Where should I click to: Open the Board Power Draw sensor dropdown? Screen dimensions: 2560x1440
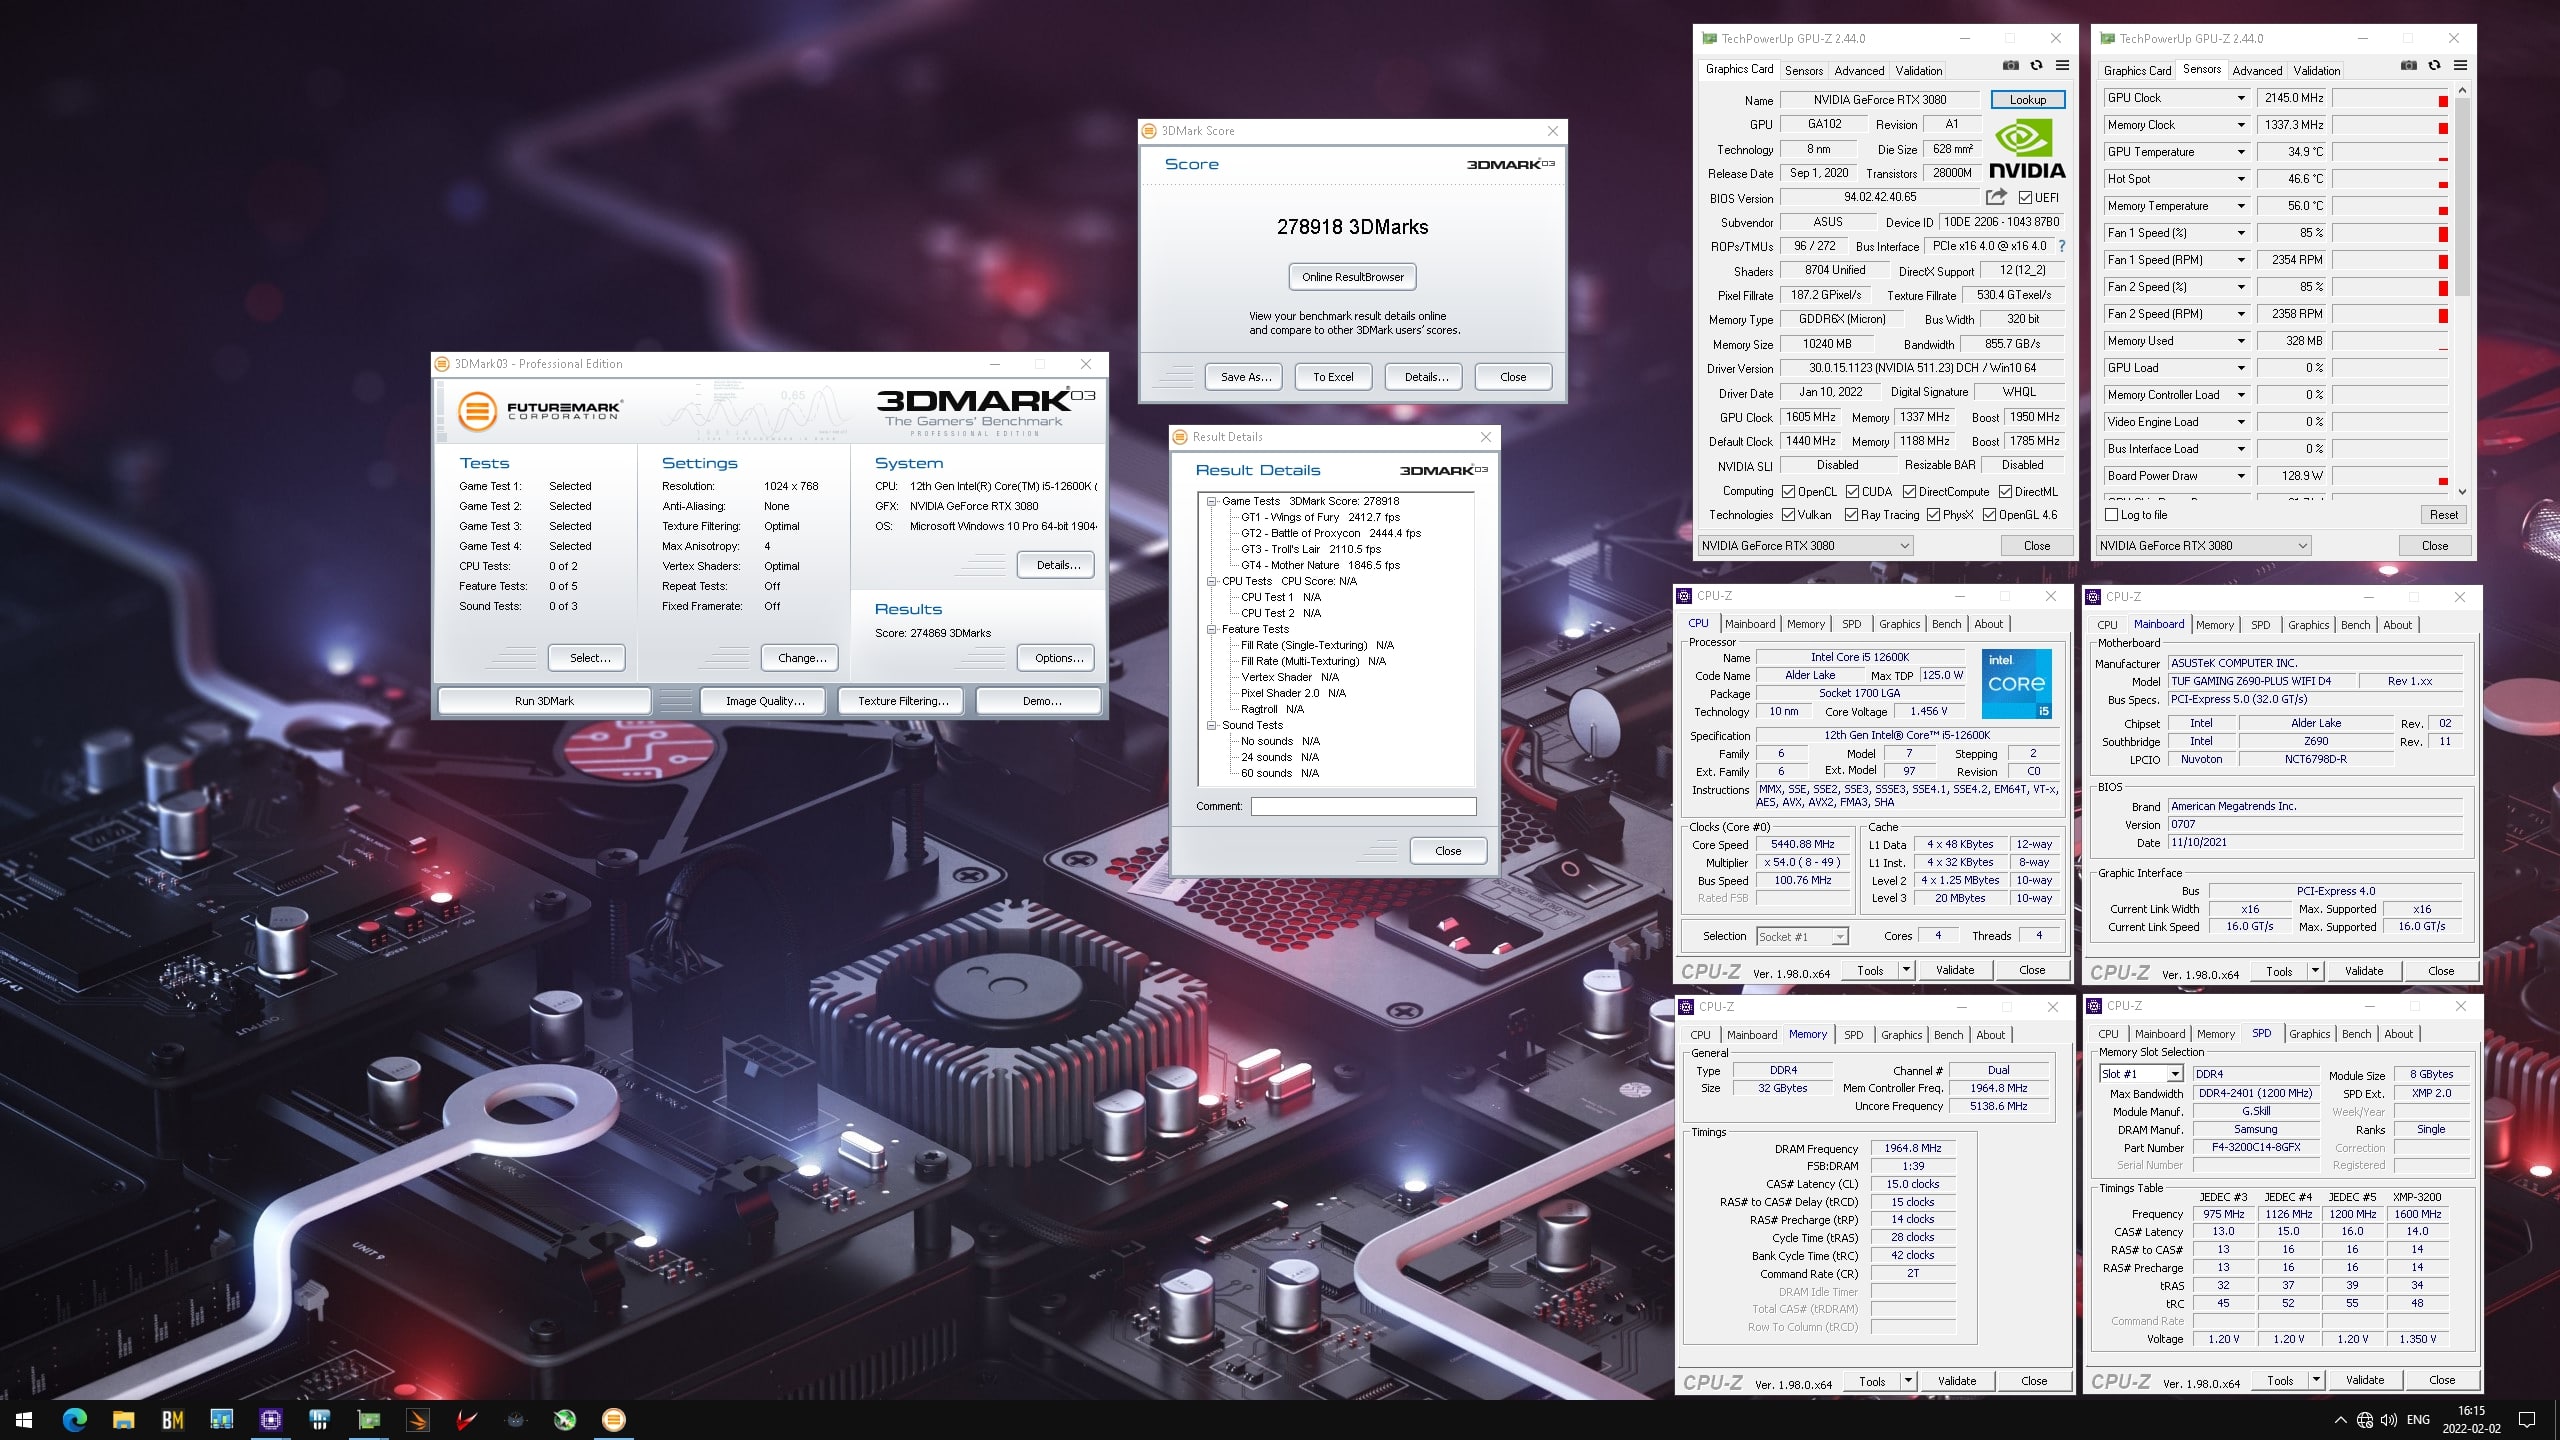tap(2241, 476)
